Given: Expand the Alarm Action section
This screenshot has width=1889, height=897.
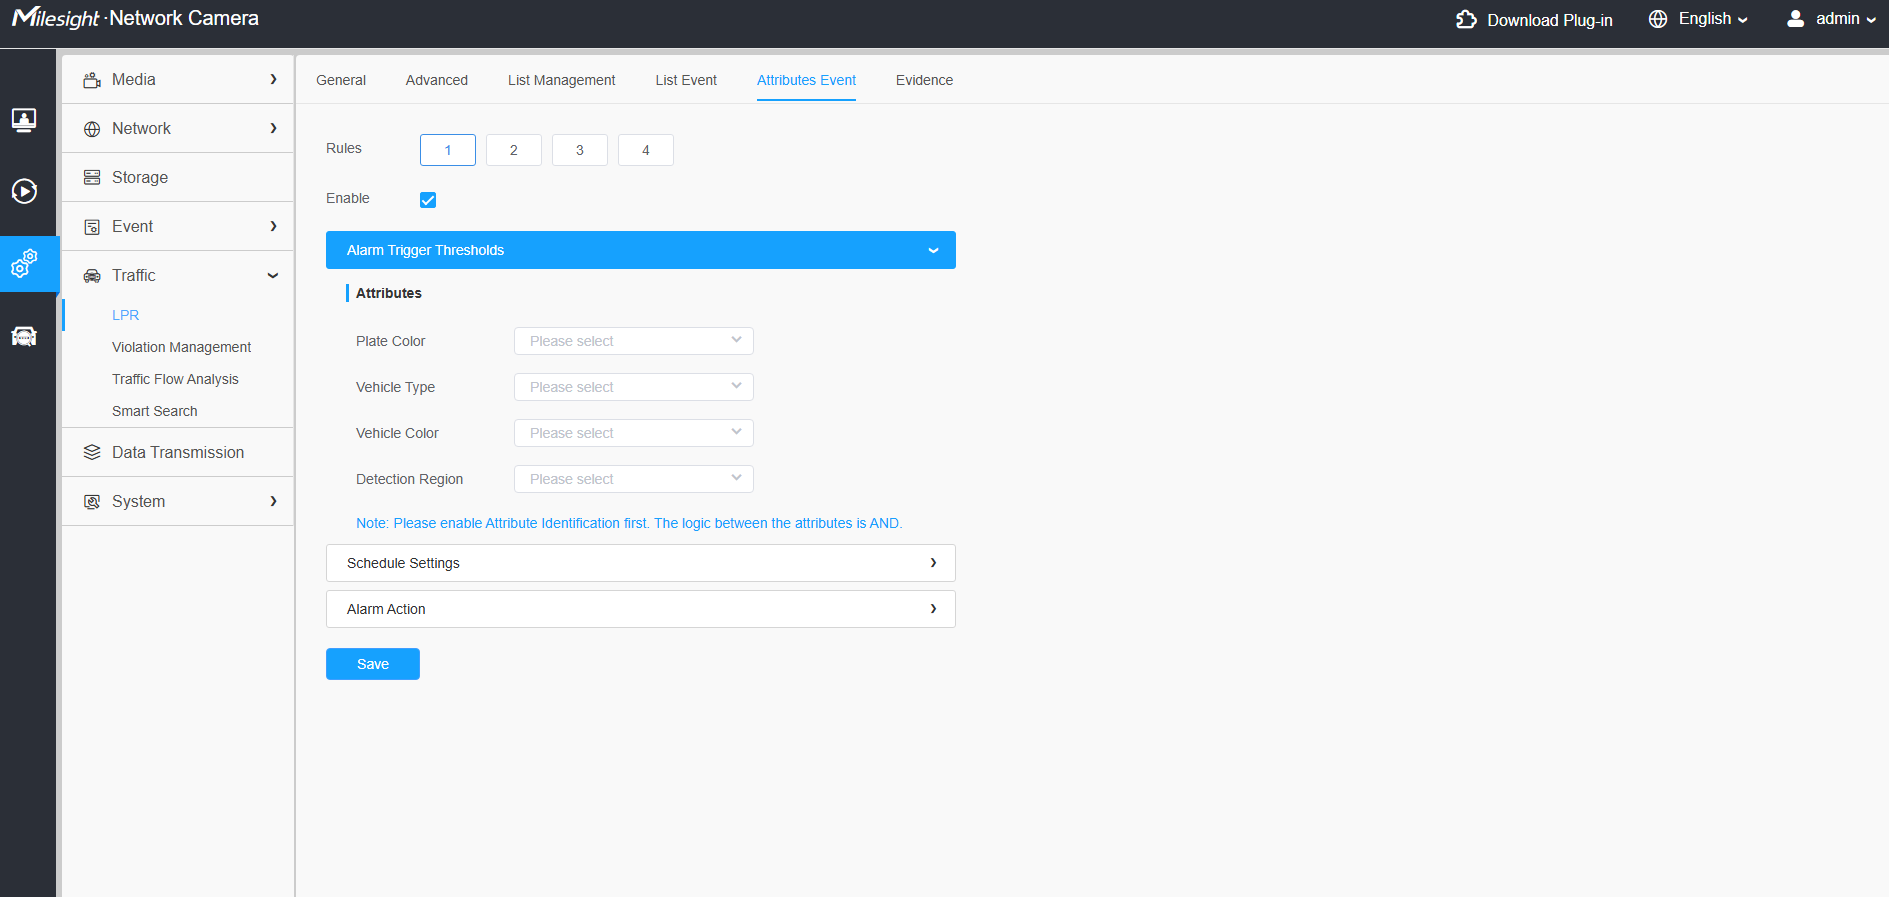Looking at the screenshot, I should pyautogui.click(x=641, y=609).
